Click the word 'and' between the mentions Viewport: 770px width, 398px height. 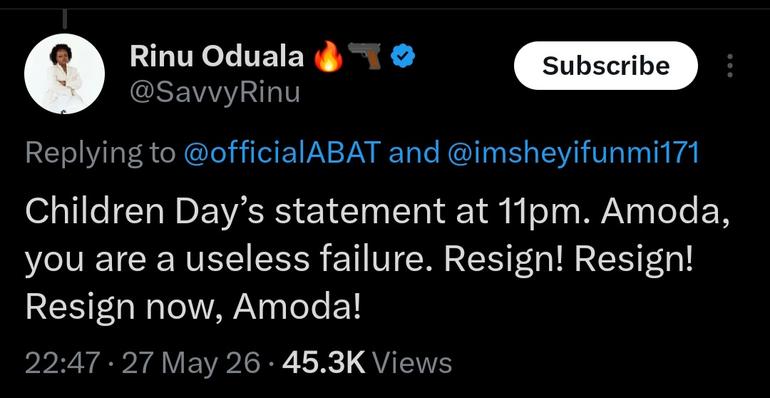tap(414, 154)
